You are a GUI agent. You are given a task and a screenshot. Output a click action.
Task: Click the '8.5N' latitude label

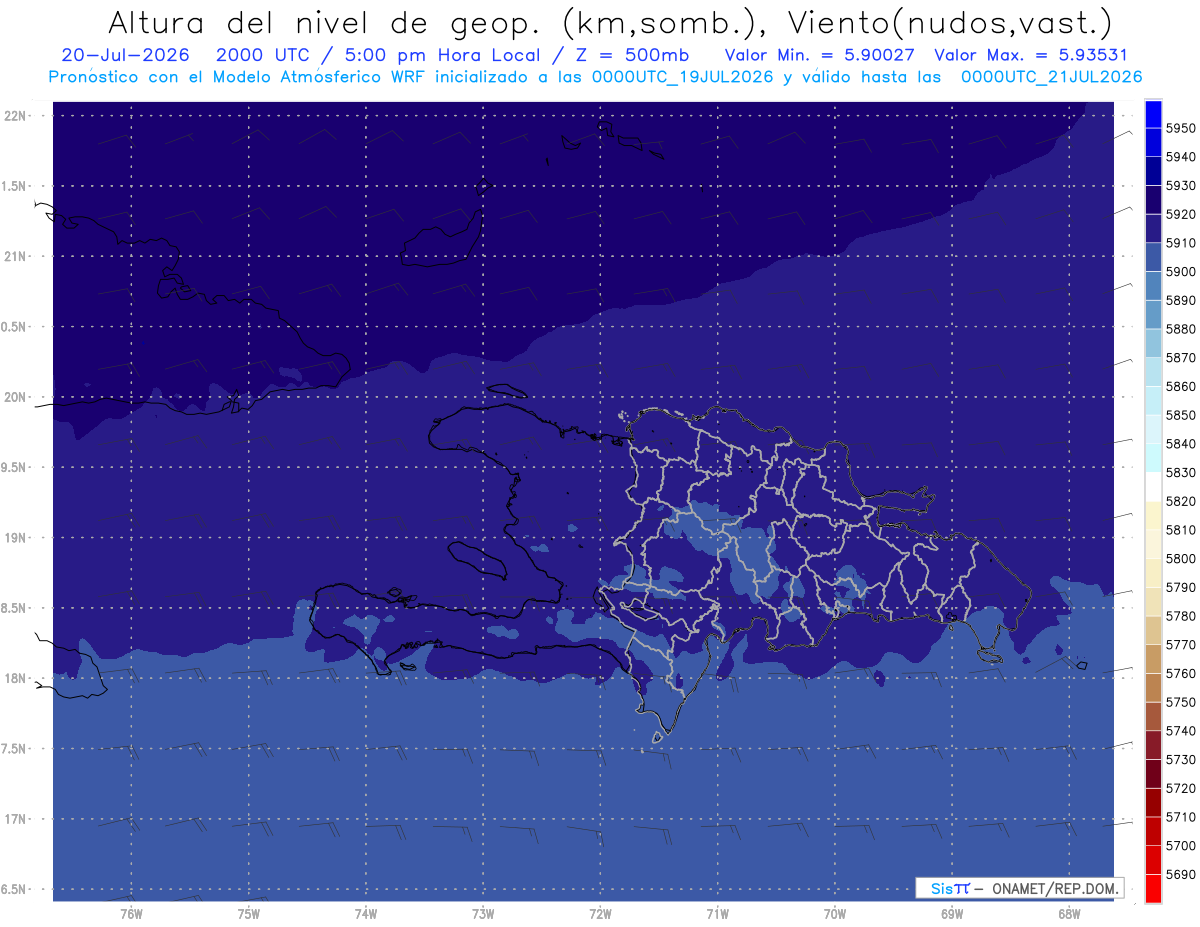[15, 608]
